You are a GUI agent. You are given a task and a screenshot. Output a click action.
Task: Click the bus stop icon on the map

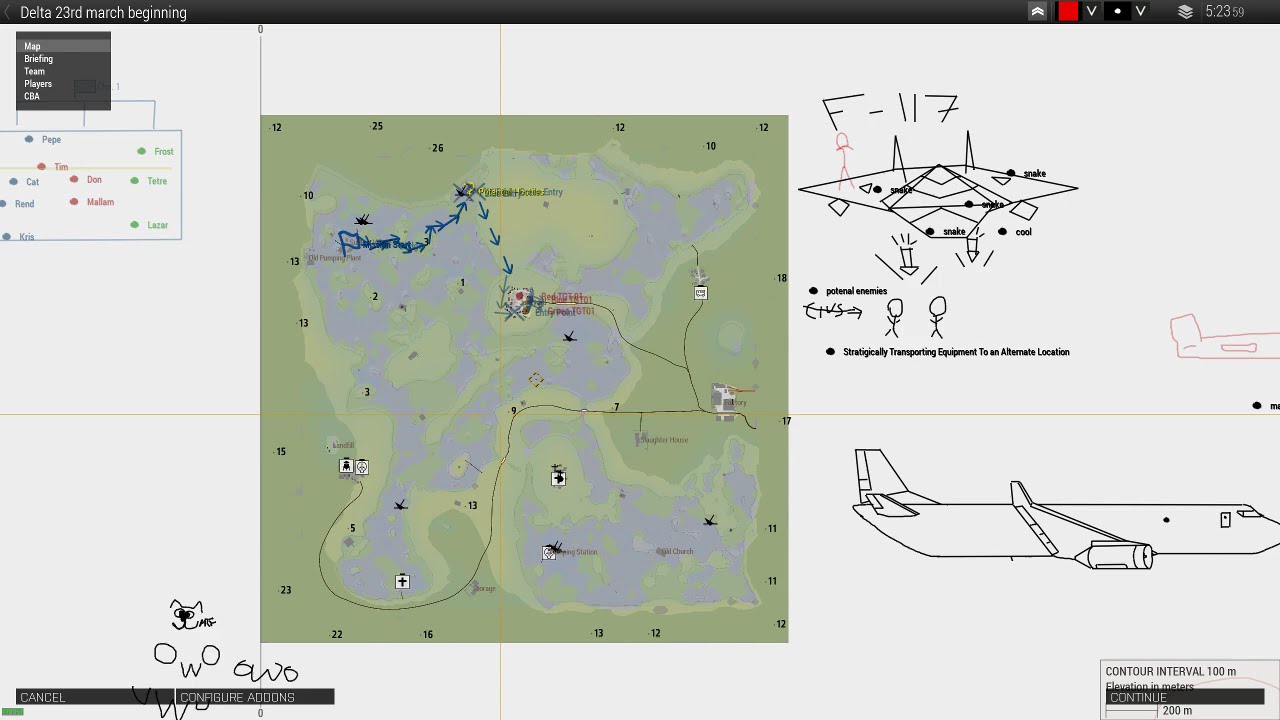pyautogui.click(x=700, y=293)
